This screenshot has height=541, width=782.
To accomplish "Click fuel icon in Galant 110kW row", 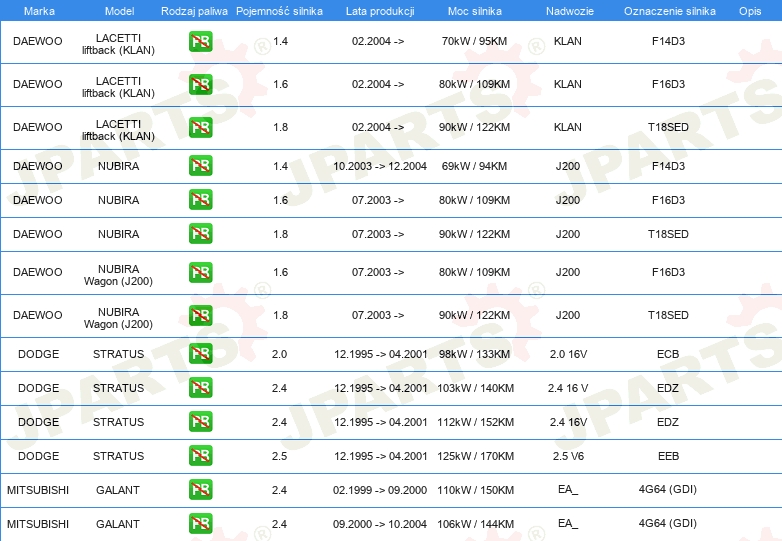I will pyautogui.click(x=200, y=489).
